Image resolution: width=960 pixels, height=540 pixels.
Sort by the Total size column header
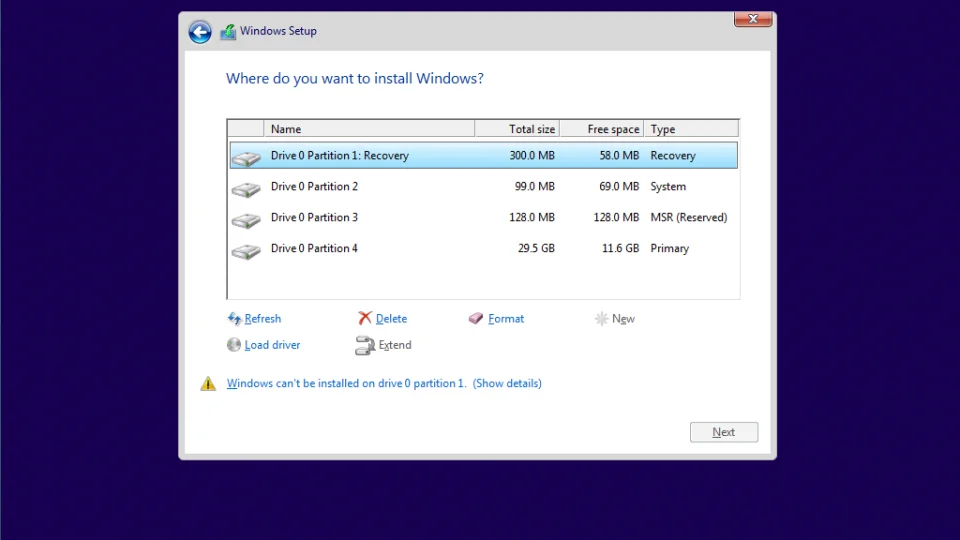click(517, 129)
